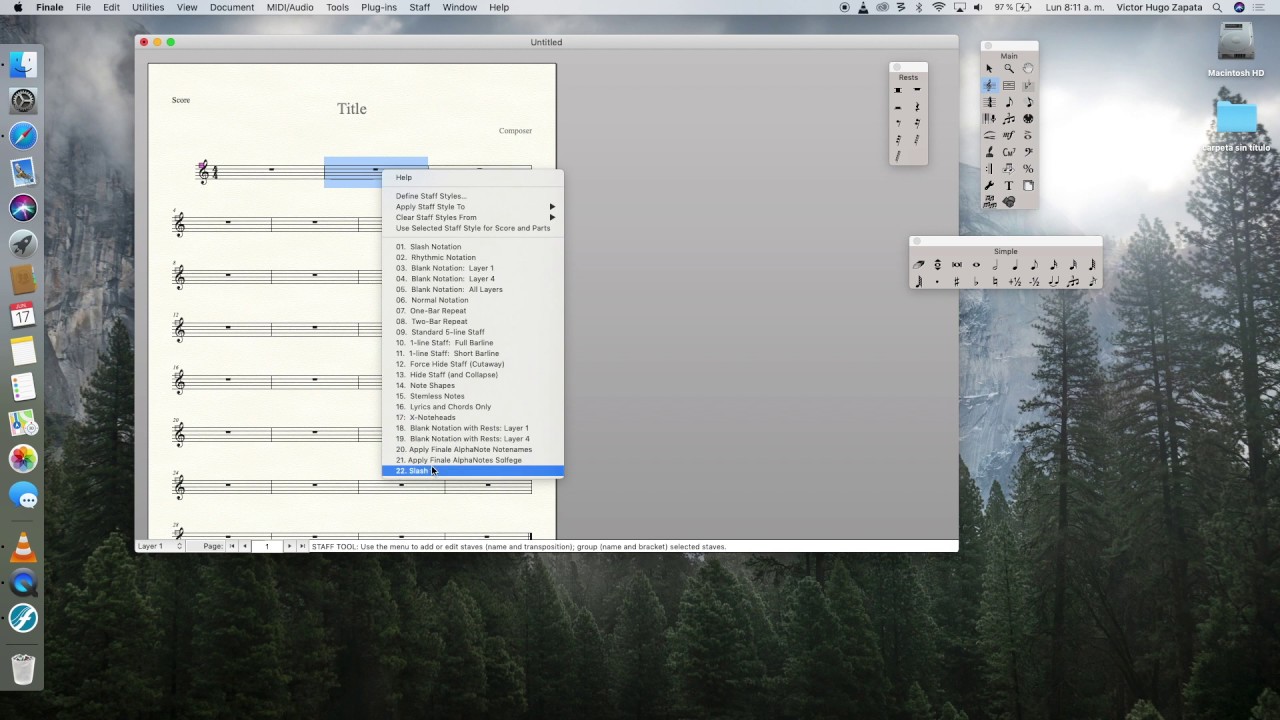
Task: Select the grace note tool in Simple palette
Action: click(x=1092, y=282)
